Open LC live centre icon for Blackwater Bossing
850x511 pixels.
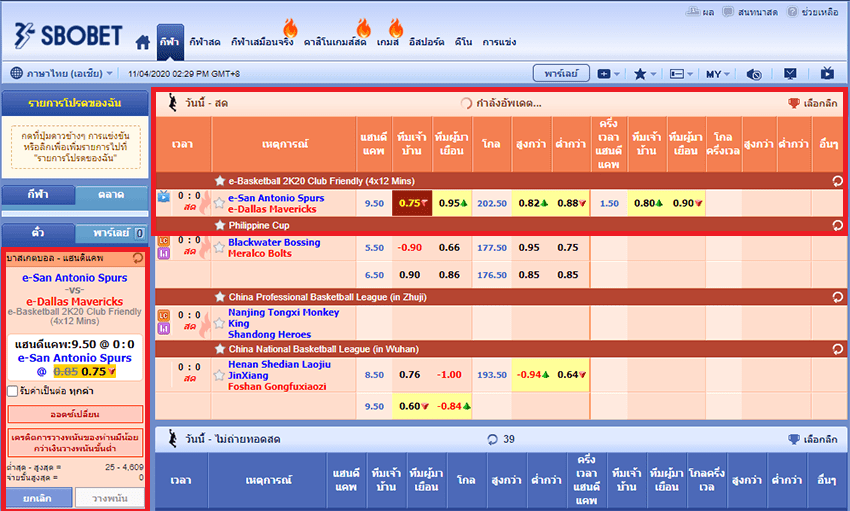[x=164, y=241]
